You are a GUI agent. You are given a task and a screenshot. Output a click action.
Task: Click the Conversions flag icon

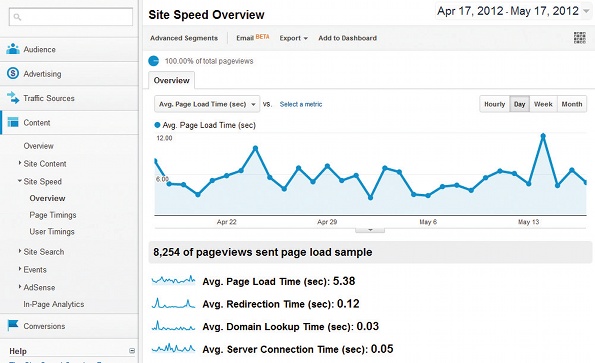click(x=13, y=325)
